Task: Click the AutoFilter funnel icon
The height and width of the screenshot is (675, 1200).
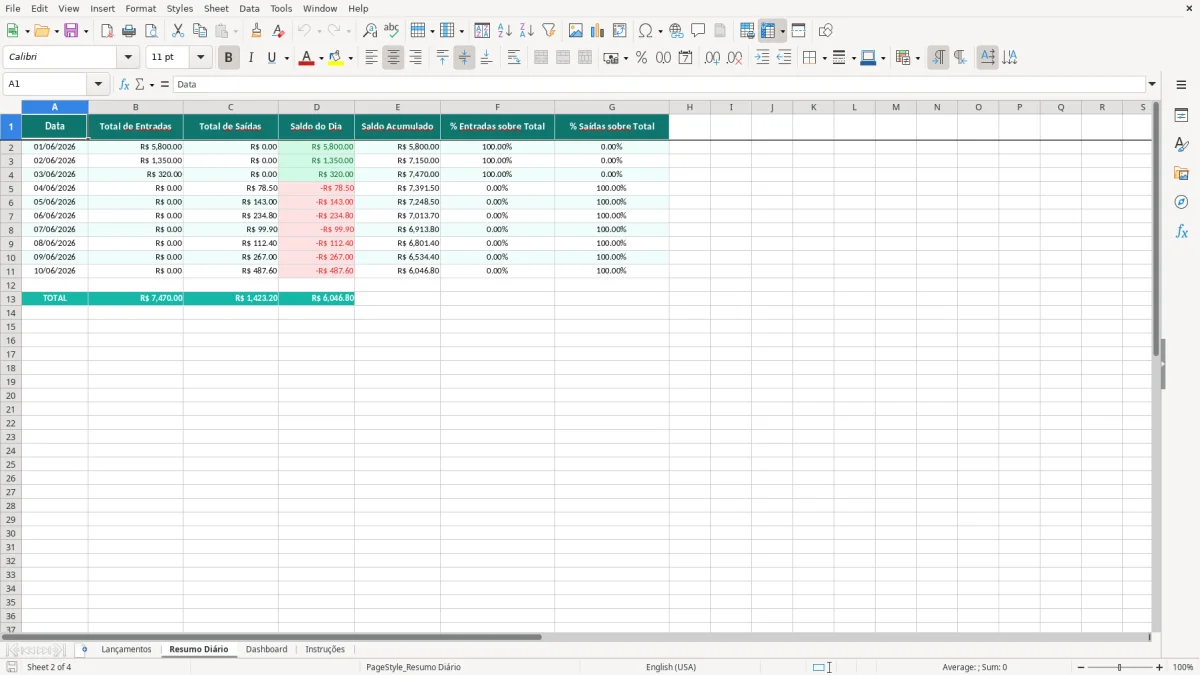Action: pyautogui.click(x=549, y=31)
